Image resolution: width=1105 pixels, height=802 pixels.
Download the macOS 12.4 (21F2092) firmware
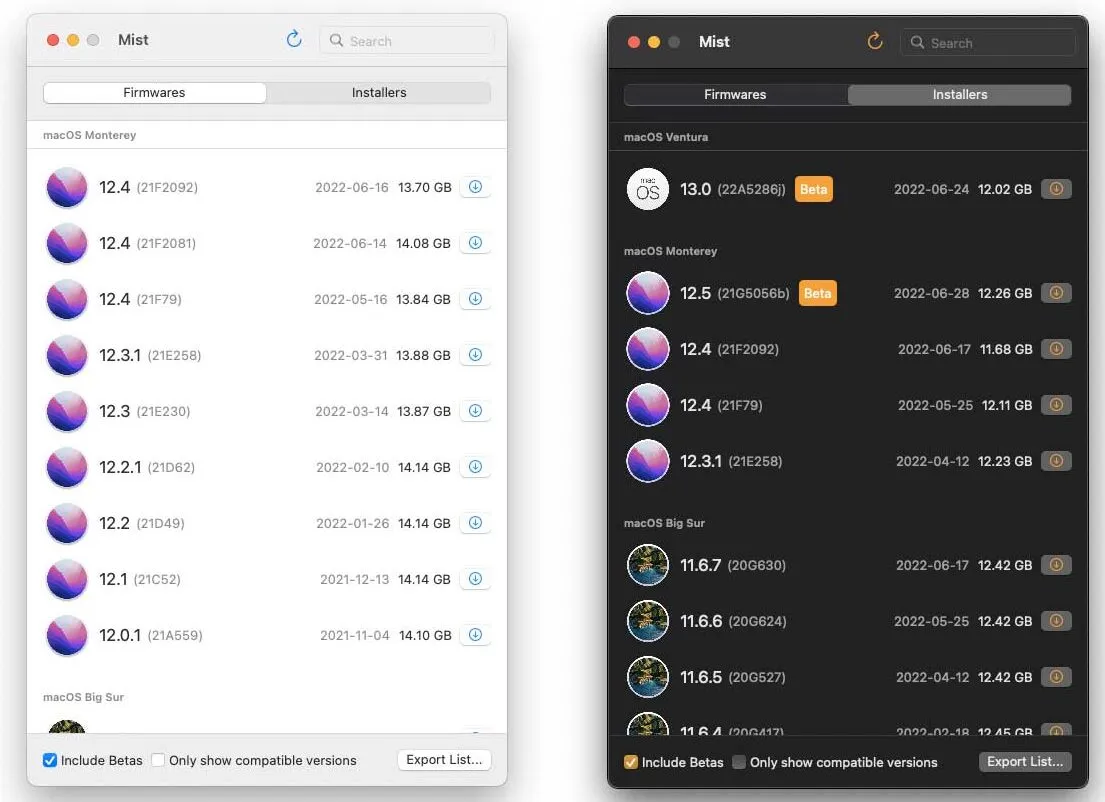point(475,187)
